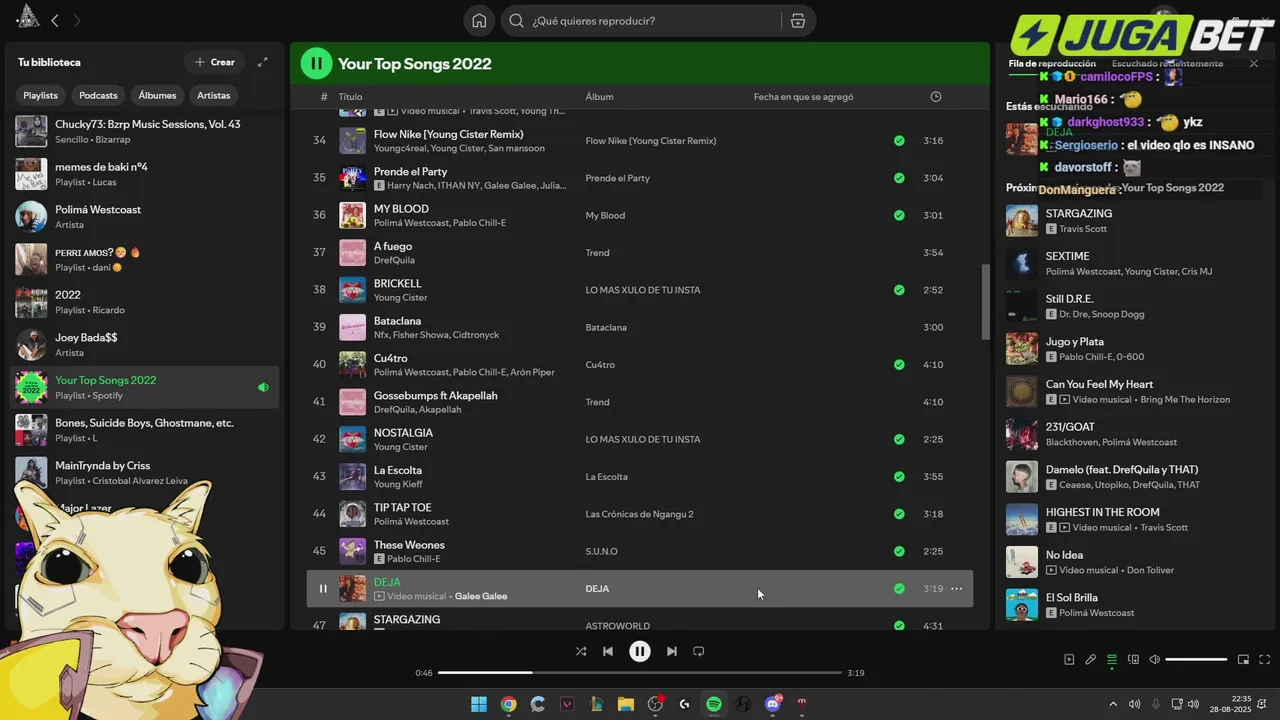
Task: Open Las Crónicas de Ngangu 2 album
Action: click(x=639, y=514)
